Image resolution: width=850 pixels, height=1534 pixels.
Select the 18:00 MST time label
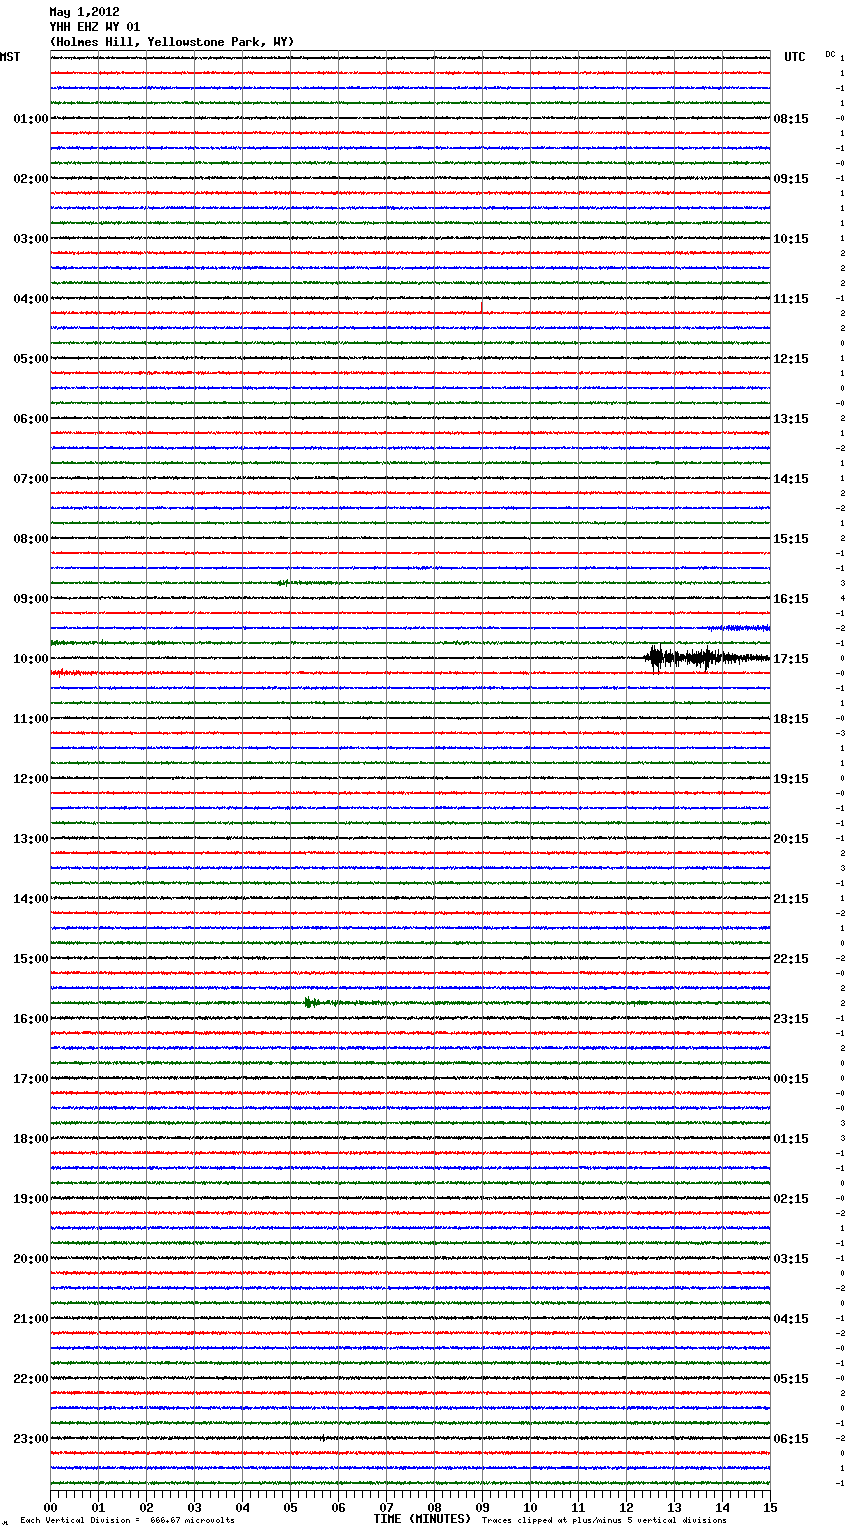point(31,1139)
